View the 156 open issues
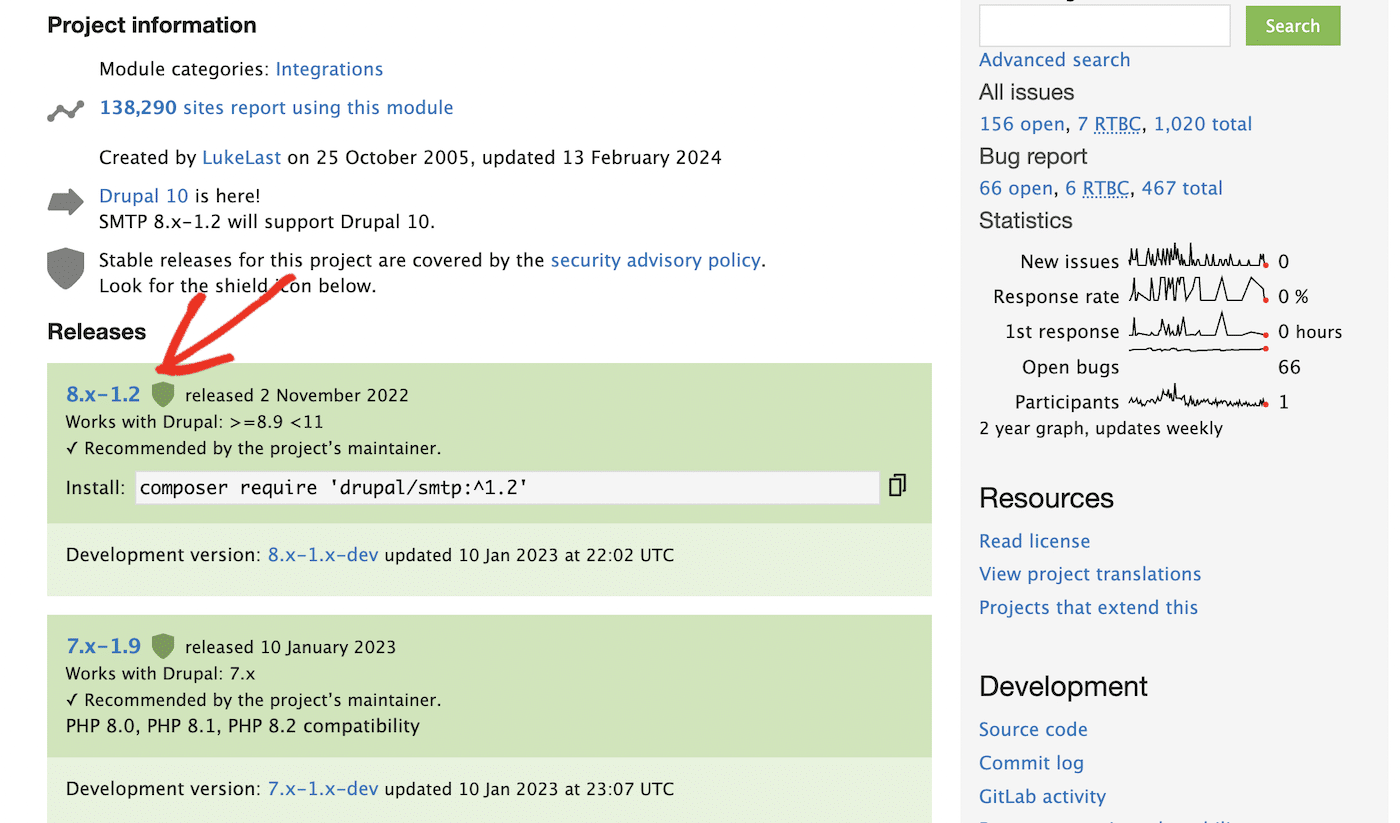The image size is (1400, 823). [x=1021, y=123]
